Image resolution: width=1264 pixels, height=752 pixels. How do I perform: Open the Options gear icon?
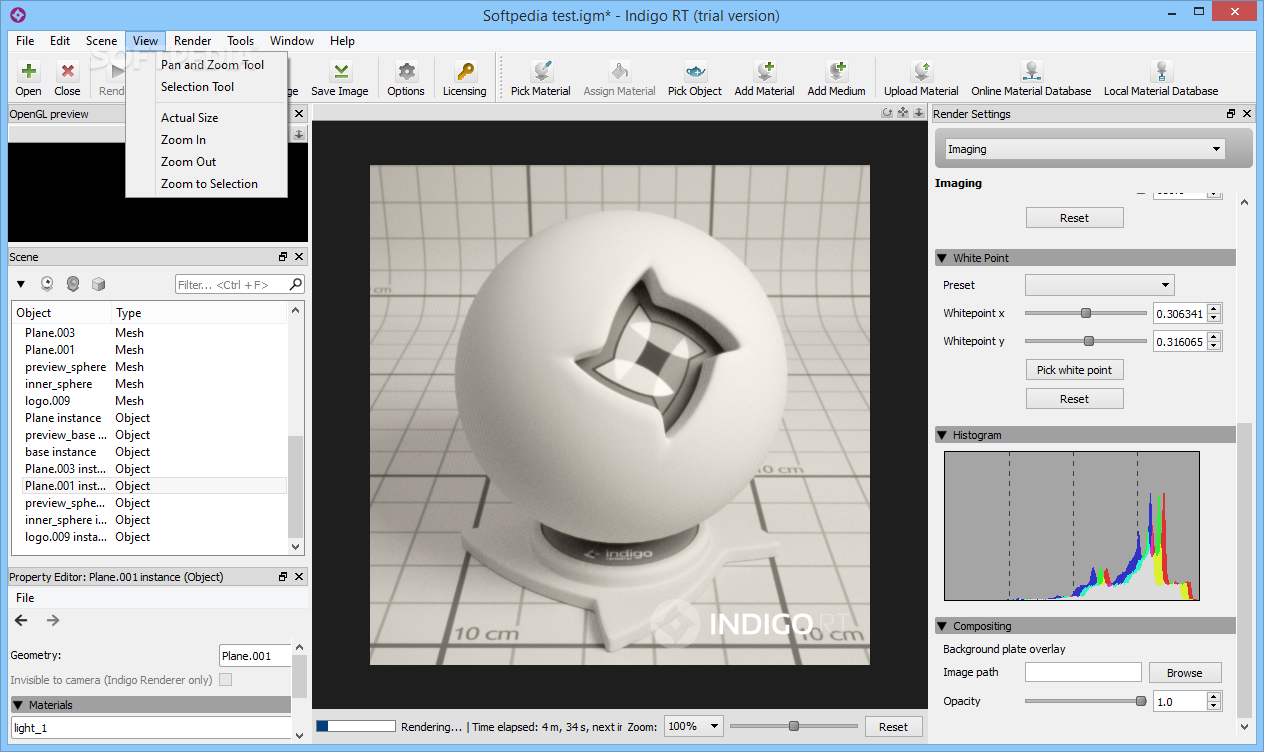406,72
